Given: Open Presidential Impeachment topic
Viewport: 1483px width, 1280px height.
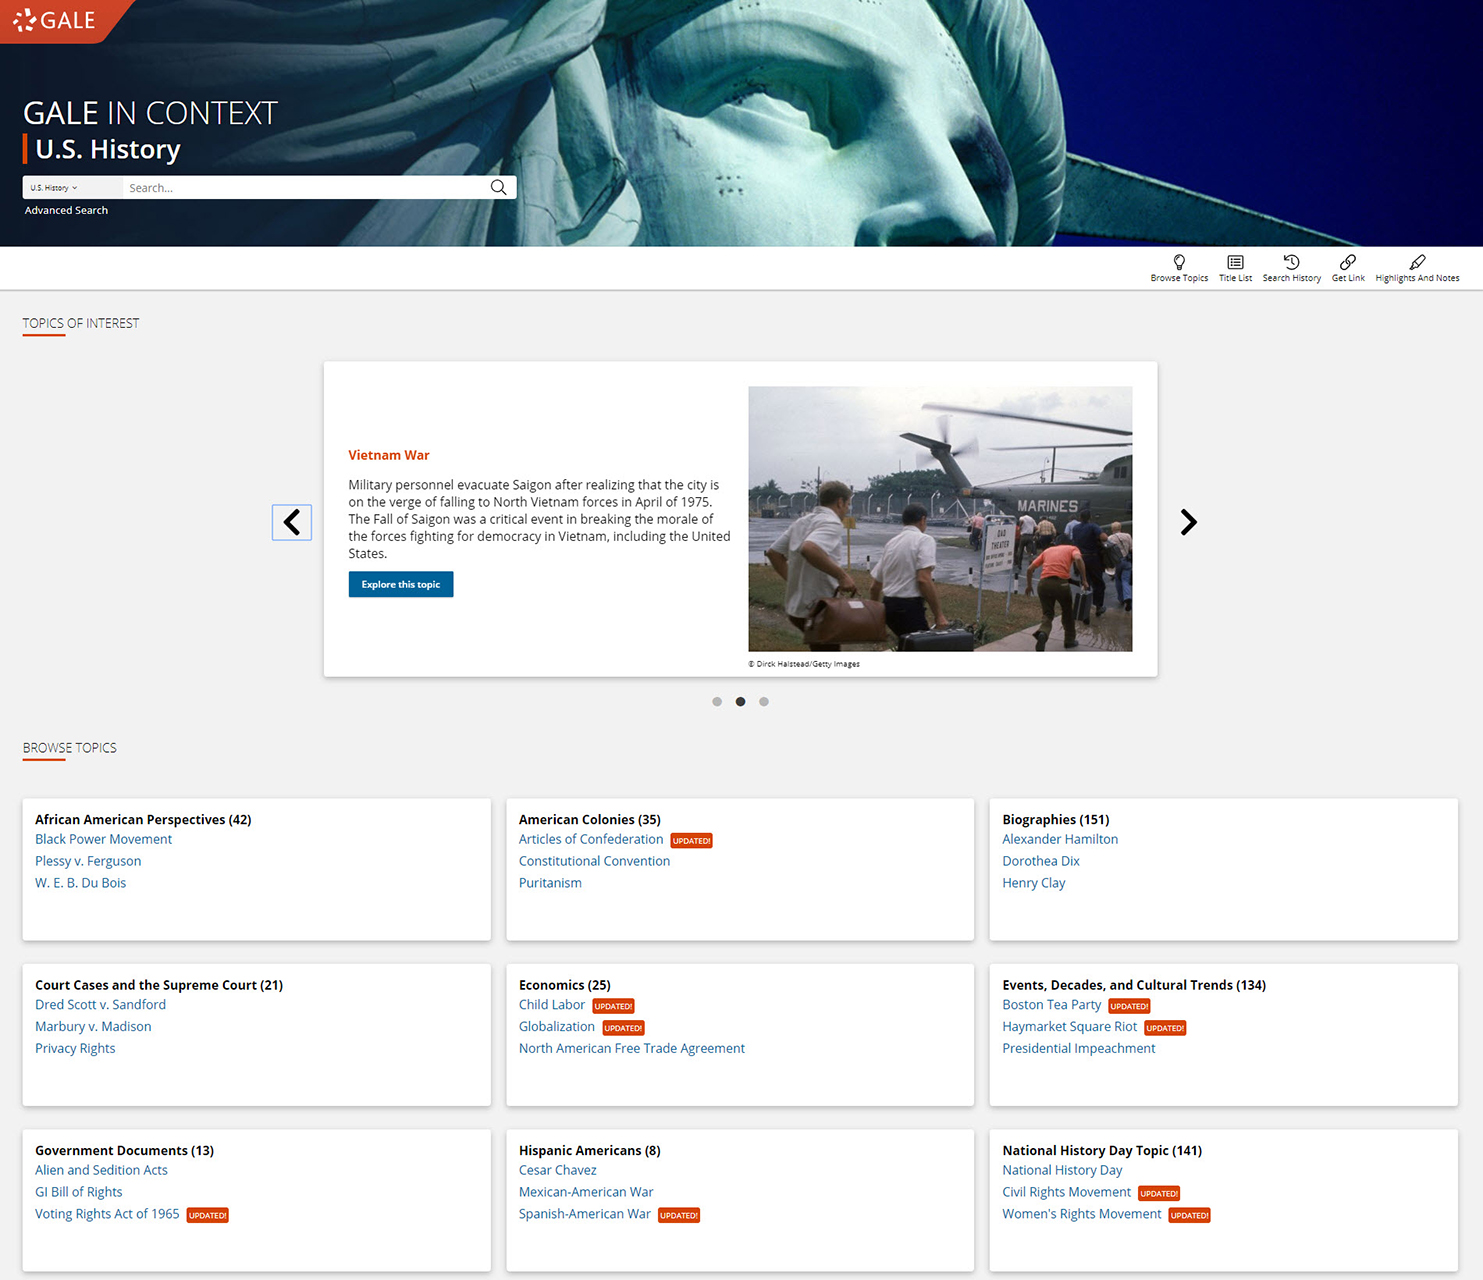Looking at the screenshot, I should coord(1079,1049).
